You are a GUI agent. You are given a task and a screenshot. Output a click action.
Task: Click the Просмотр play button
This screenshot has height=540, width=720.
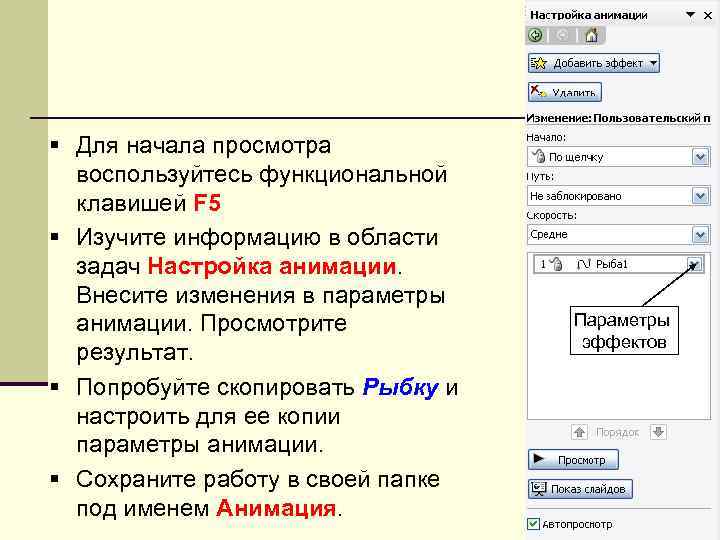573,460
